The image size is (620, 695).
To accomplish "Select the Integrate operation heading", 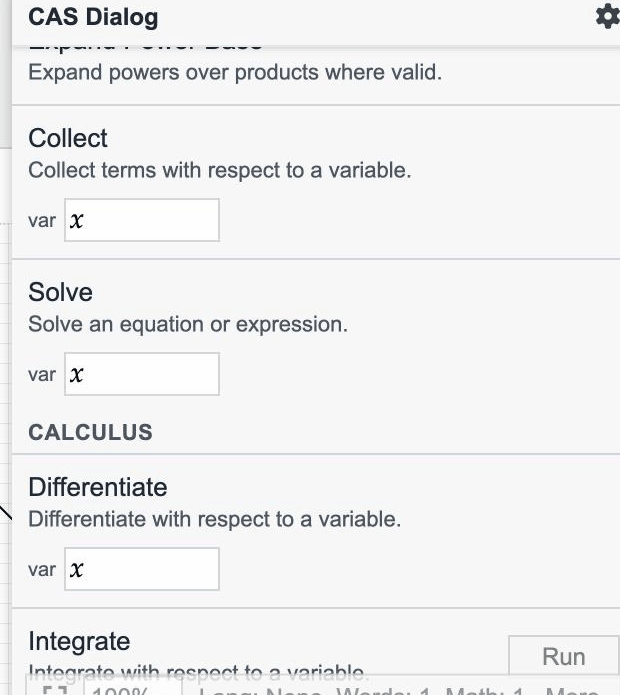I will tap(79, 641).
